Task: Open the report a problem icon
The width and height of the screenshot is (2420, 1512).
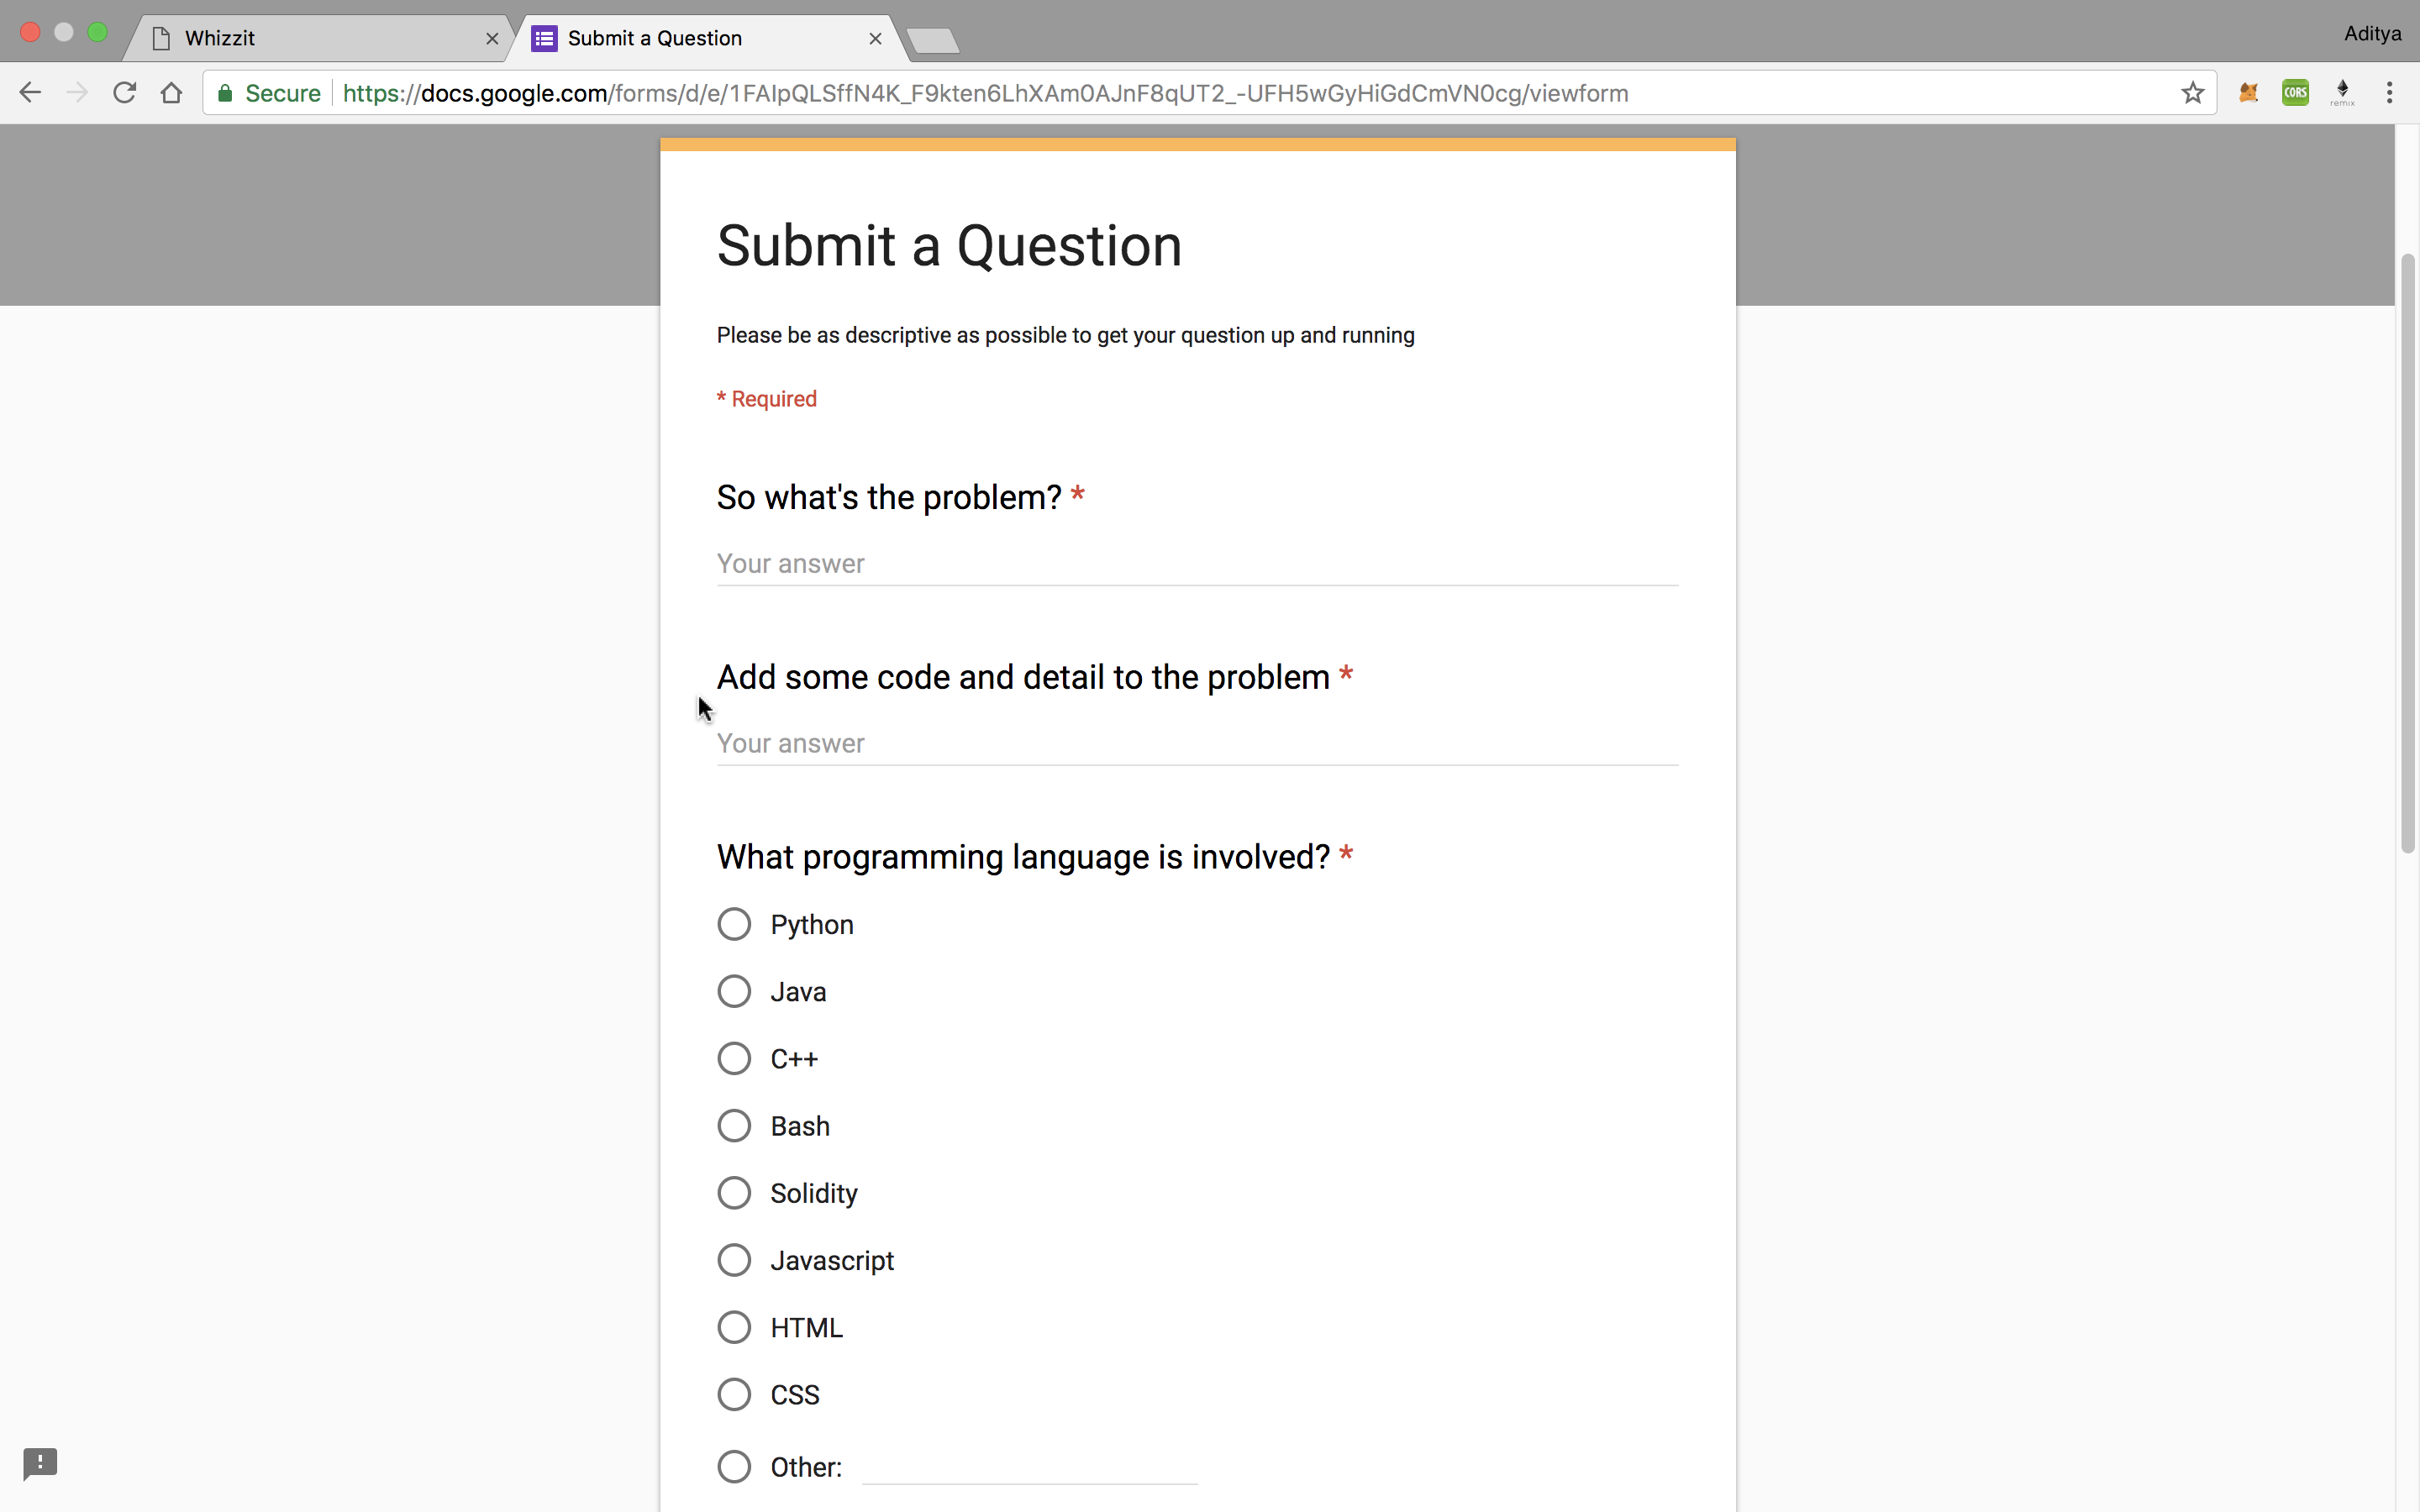Action: pyautogui.click(x=40, y=1463)
